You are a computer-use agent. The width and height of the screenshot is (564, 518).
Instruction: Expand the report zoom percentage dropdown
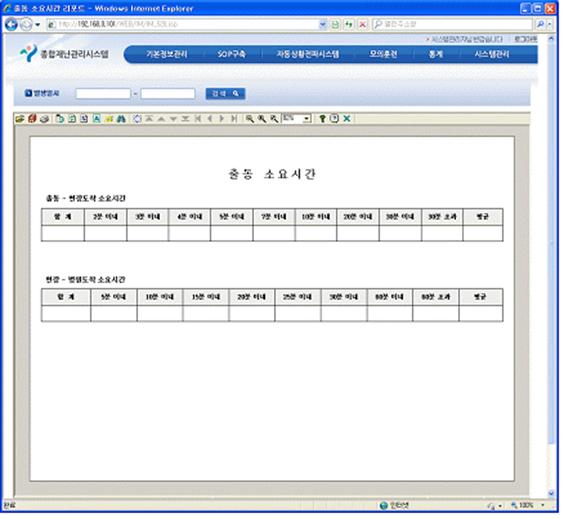[x=307, y=119]
